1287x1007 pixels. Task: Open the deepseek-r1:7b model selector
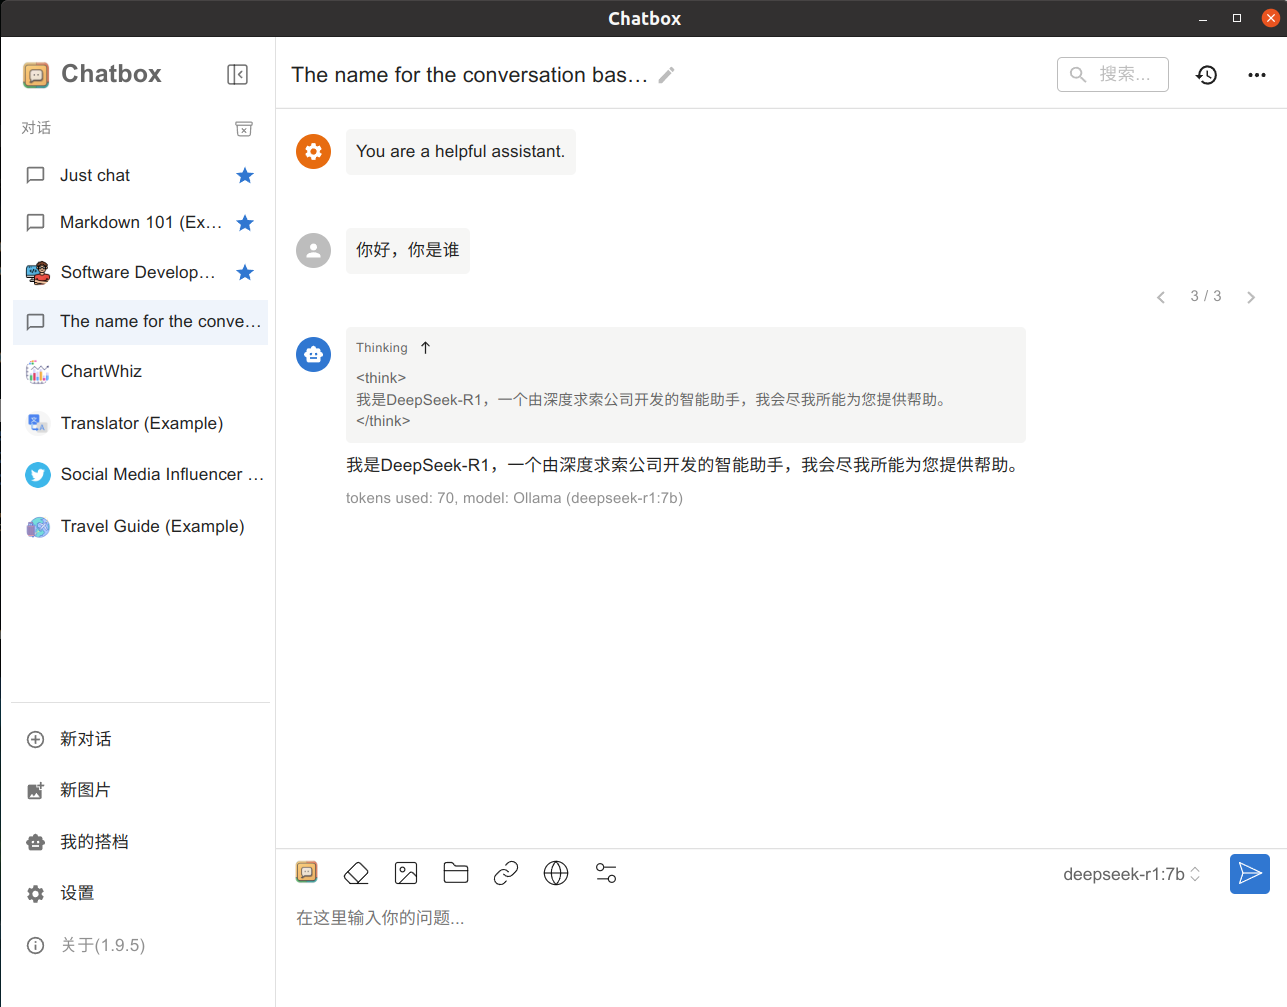click(1132, 874)
